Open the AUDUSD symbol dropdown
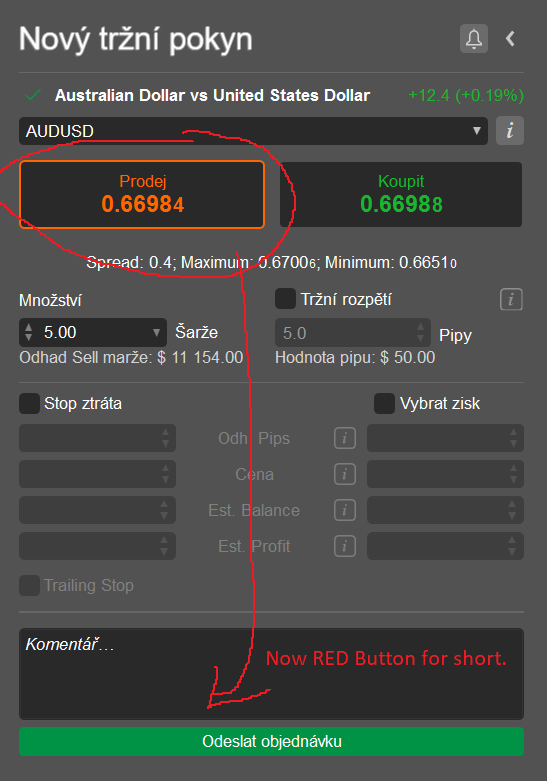547x781 pixels. [253, 131]
